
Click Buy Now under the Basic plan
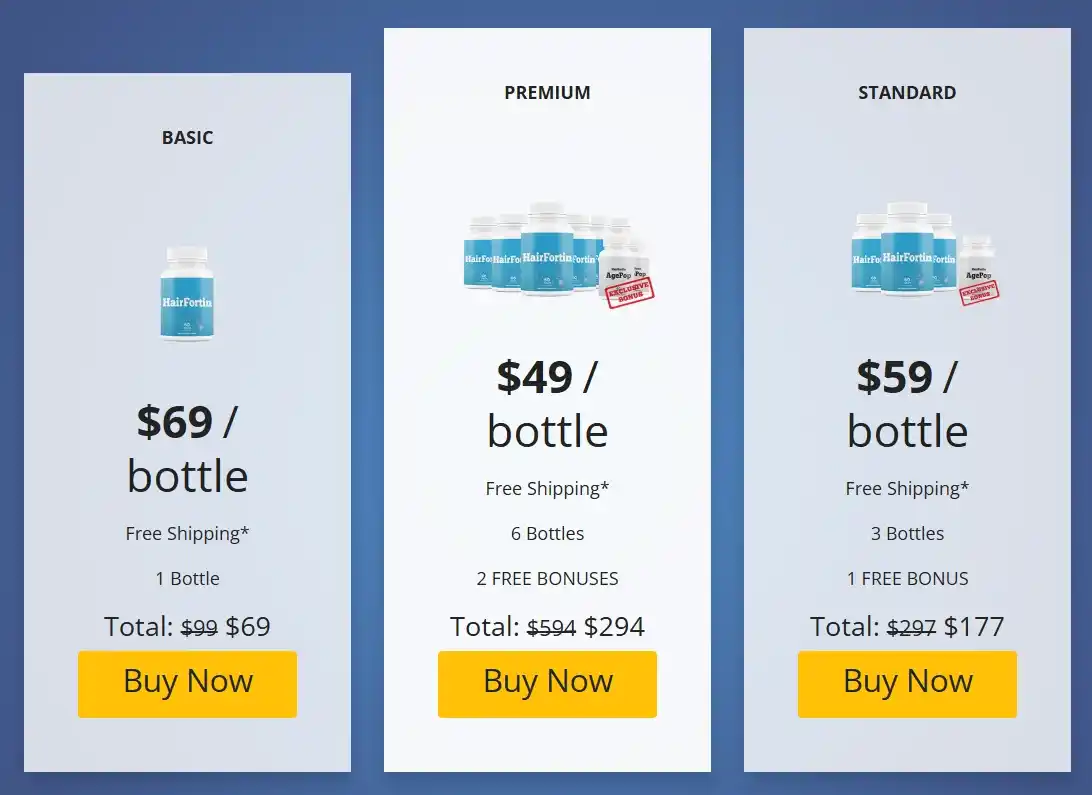coord(187,684)
